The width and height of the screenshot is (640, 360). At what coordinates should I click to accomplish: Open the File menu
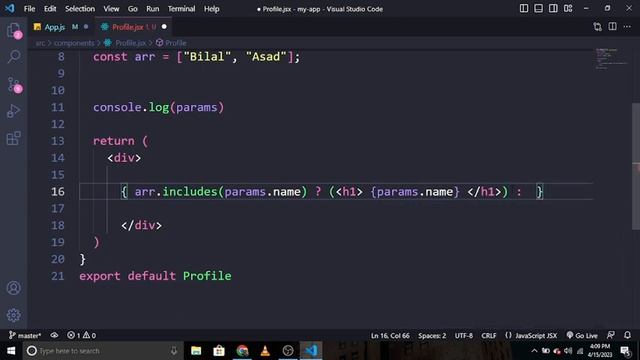tap(29, 9)
